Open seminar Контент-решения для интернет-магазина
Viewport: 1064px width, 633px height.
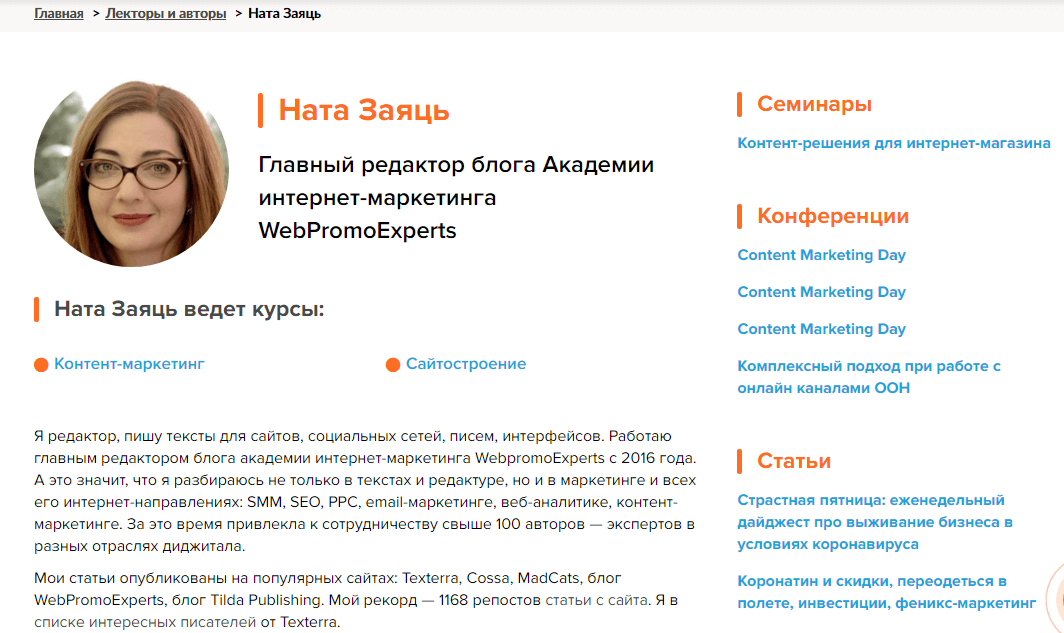pos(894,143)
